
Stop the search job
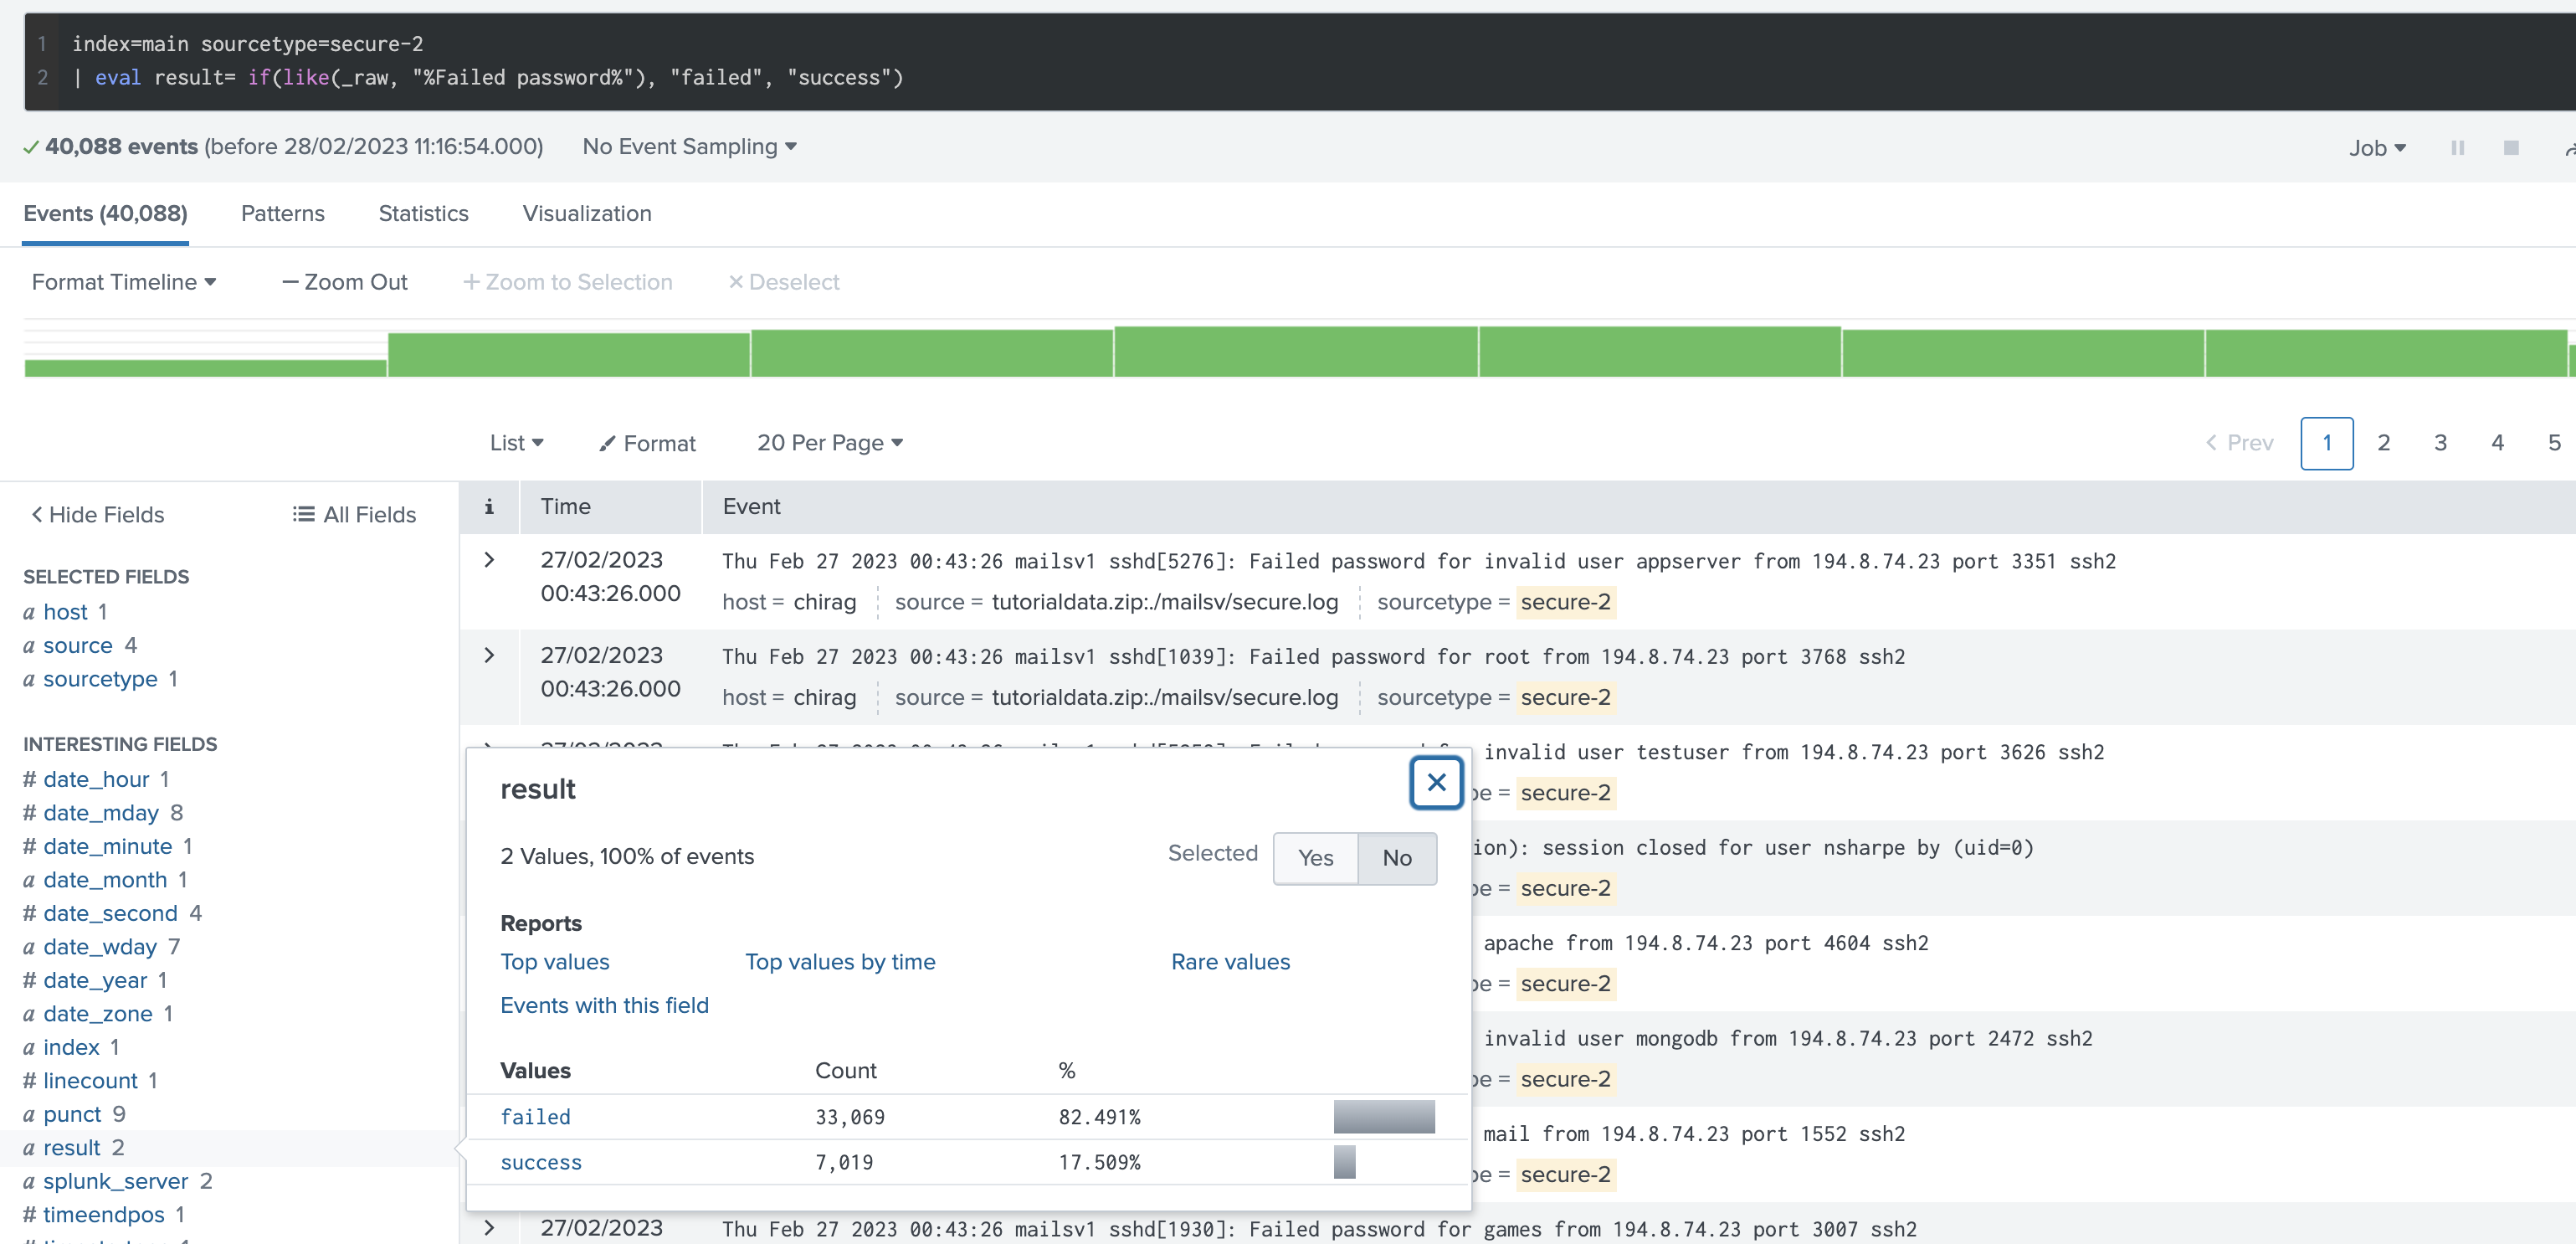click(2512, 147)
